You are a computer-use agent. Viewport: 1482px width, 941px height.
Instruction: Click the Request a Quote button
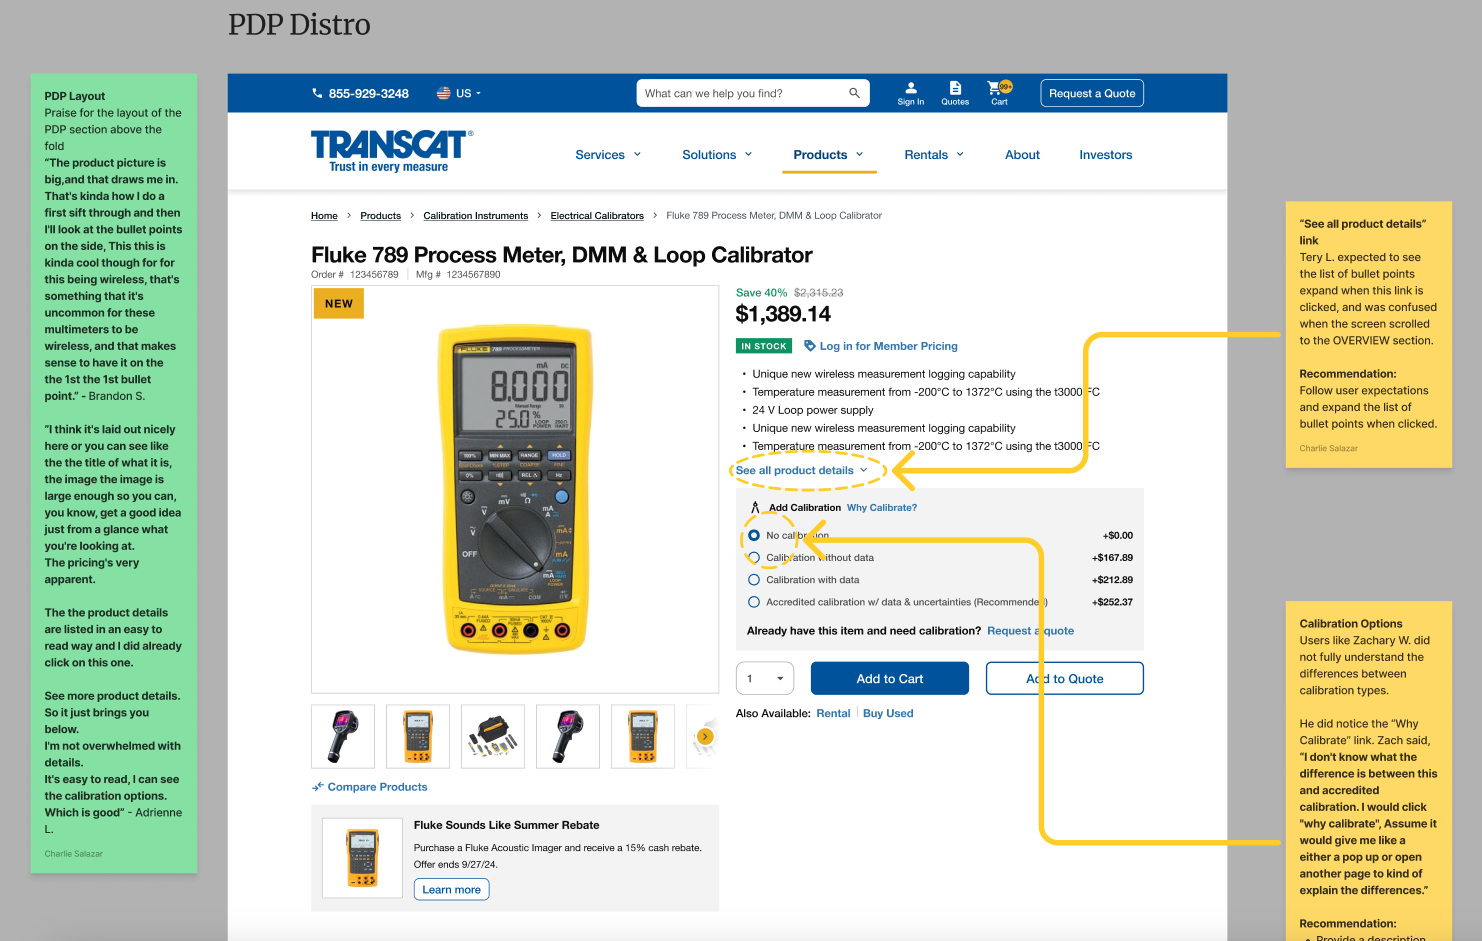tap(1091, 92)
